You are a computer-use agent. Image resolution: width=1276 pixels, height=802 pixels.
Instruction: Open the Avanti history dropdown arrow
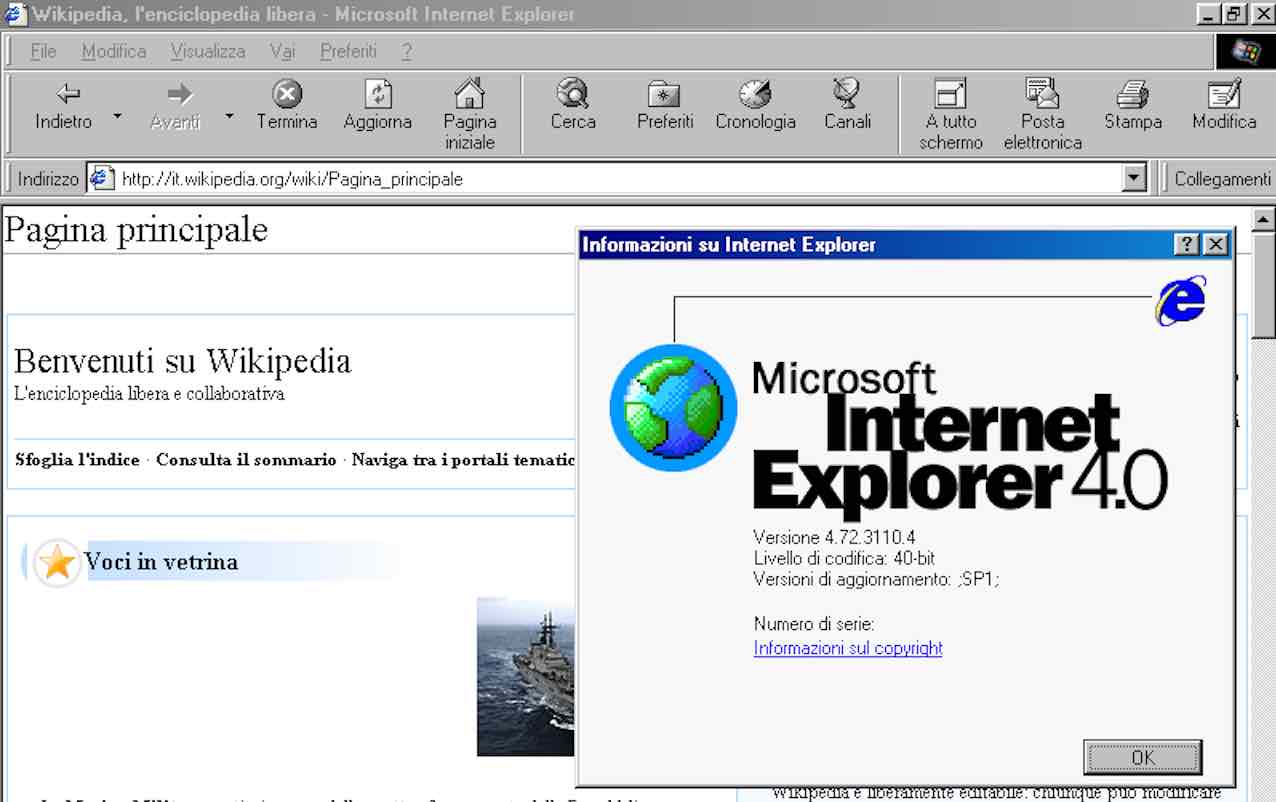229,117
